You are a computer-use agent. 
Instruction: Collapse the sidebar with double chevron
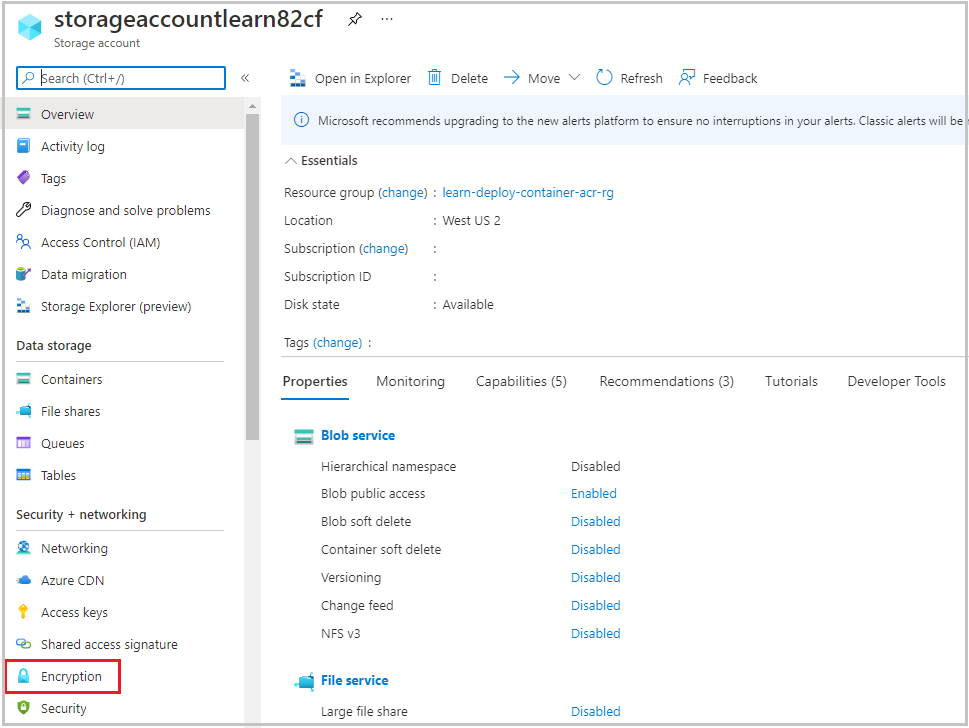point(245,78)
